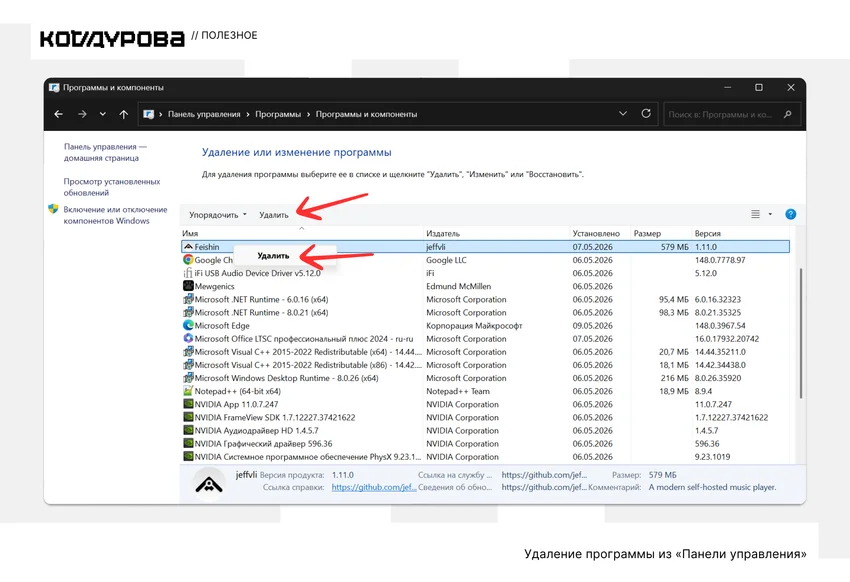The height and width of the screenshot is (582, 850).
Task: Sort by the 'Версия' column header
Action: 707,234
